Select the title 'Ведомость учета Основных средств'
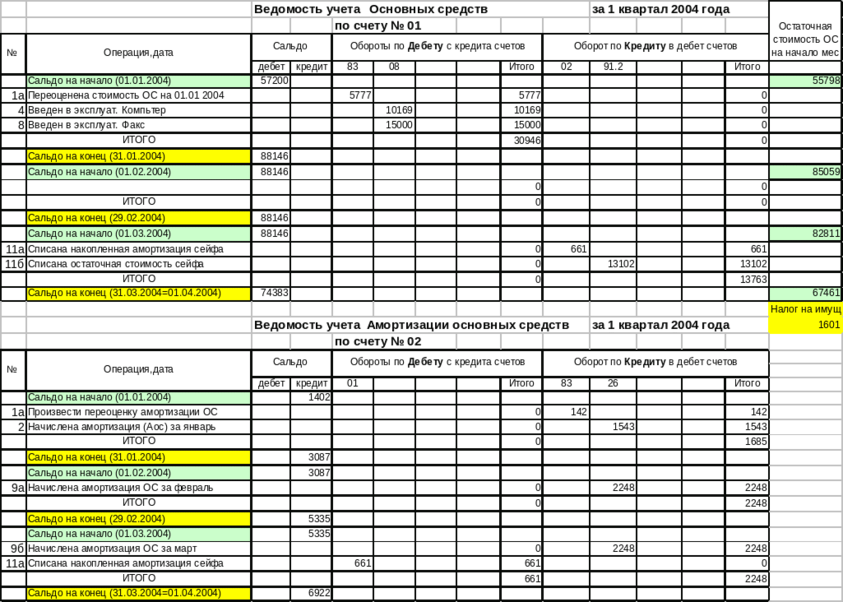843x602 pixels. coord(371,9)
